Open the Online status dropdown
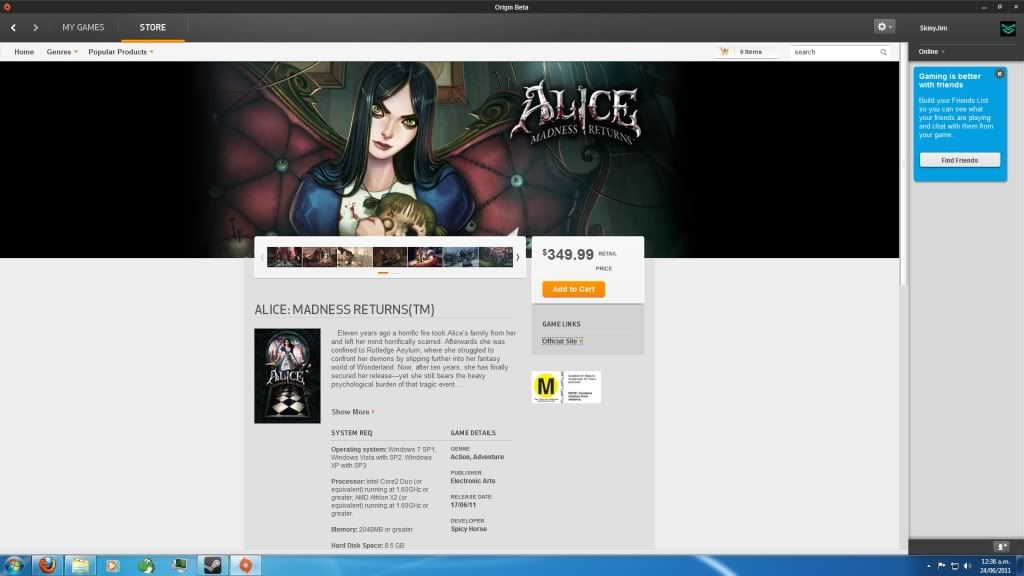Screen dimensions: 1024x576 (931, 52)
